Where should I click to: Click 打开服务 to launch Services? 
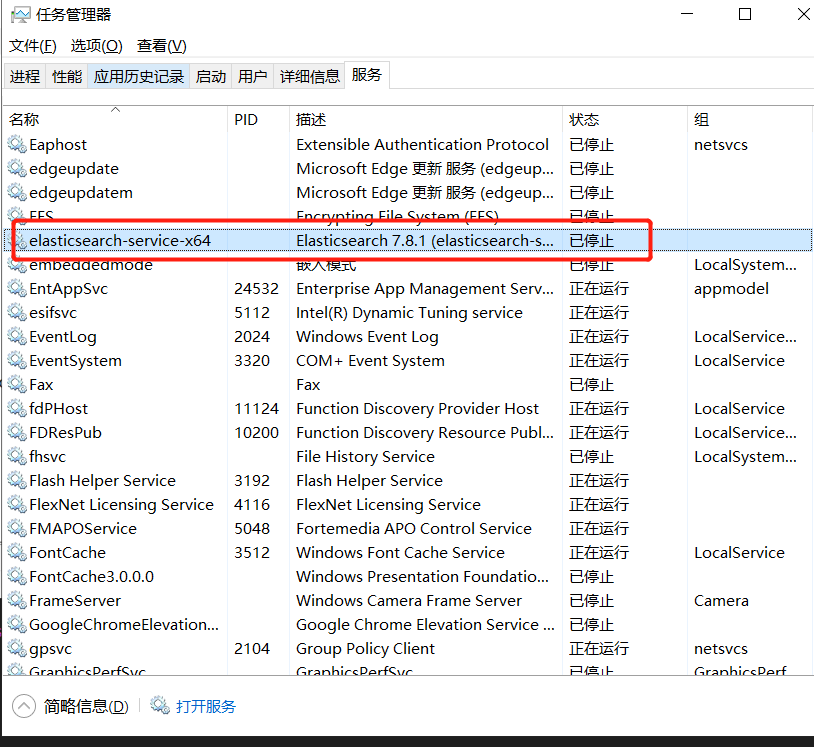pyautogui.click(x=205, y=705)
